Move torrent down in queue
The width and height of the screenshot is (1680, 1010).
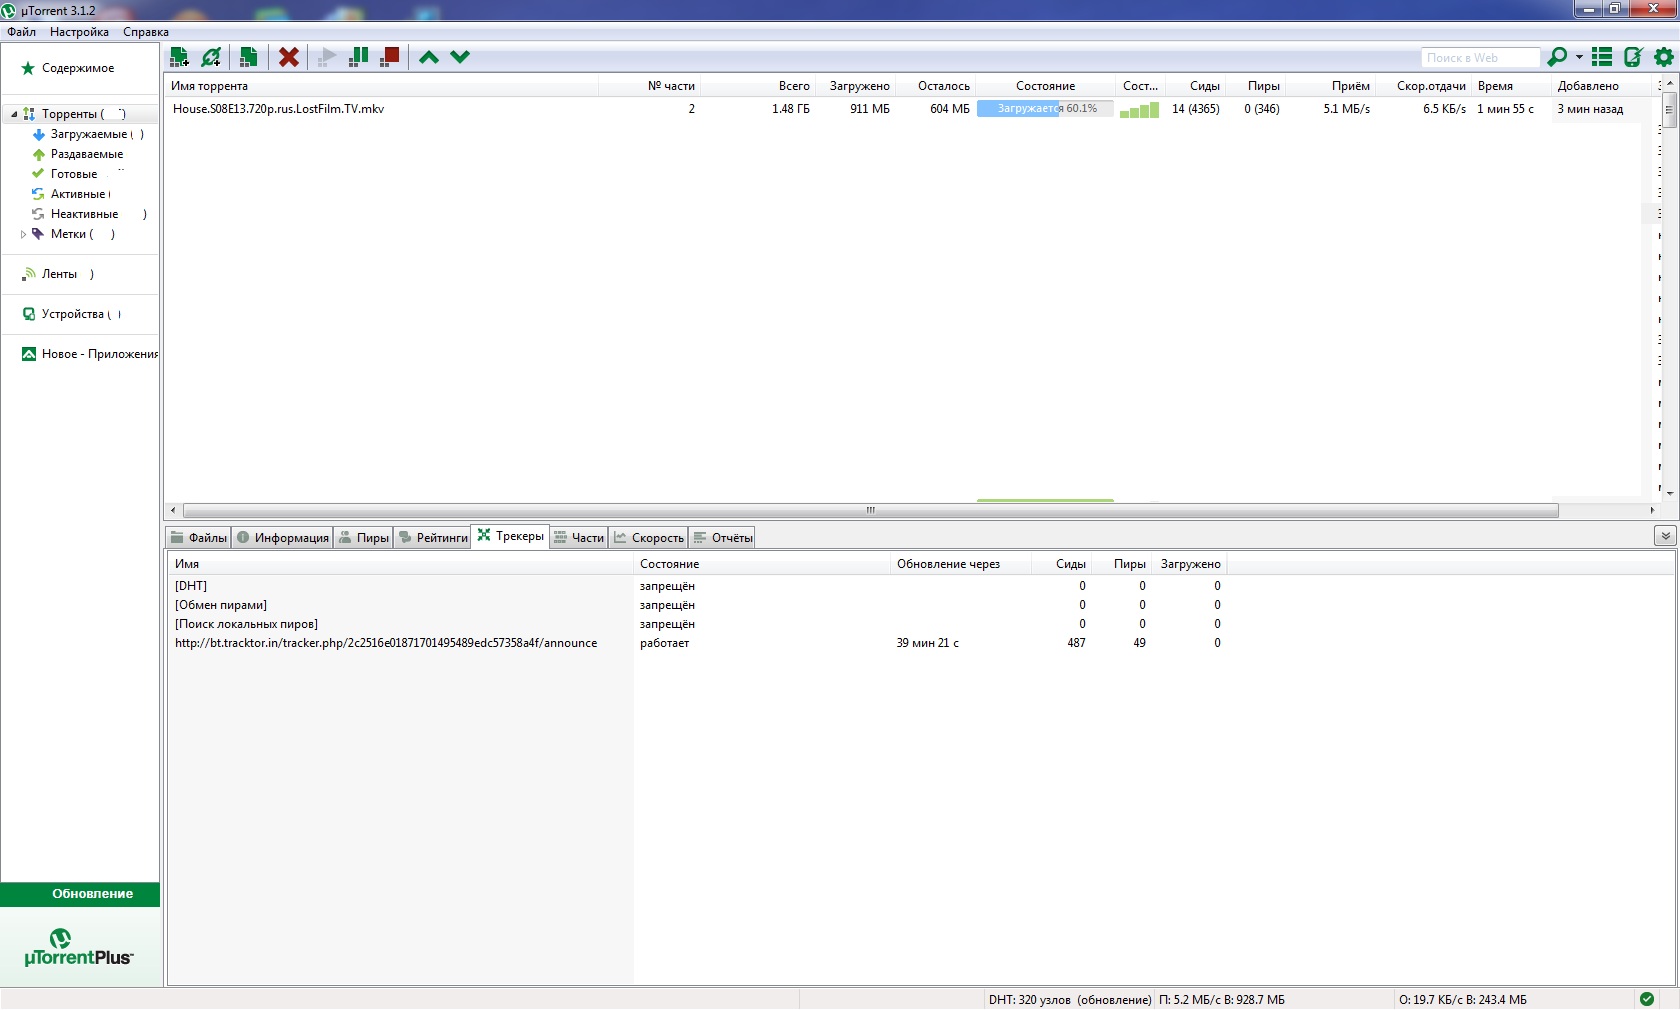click(460, 57)
